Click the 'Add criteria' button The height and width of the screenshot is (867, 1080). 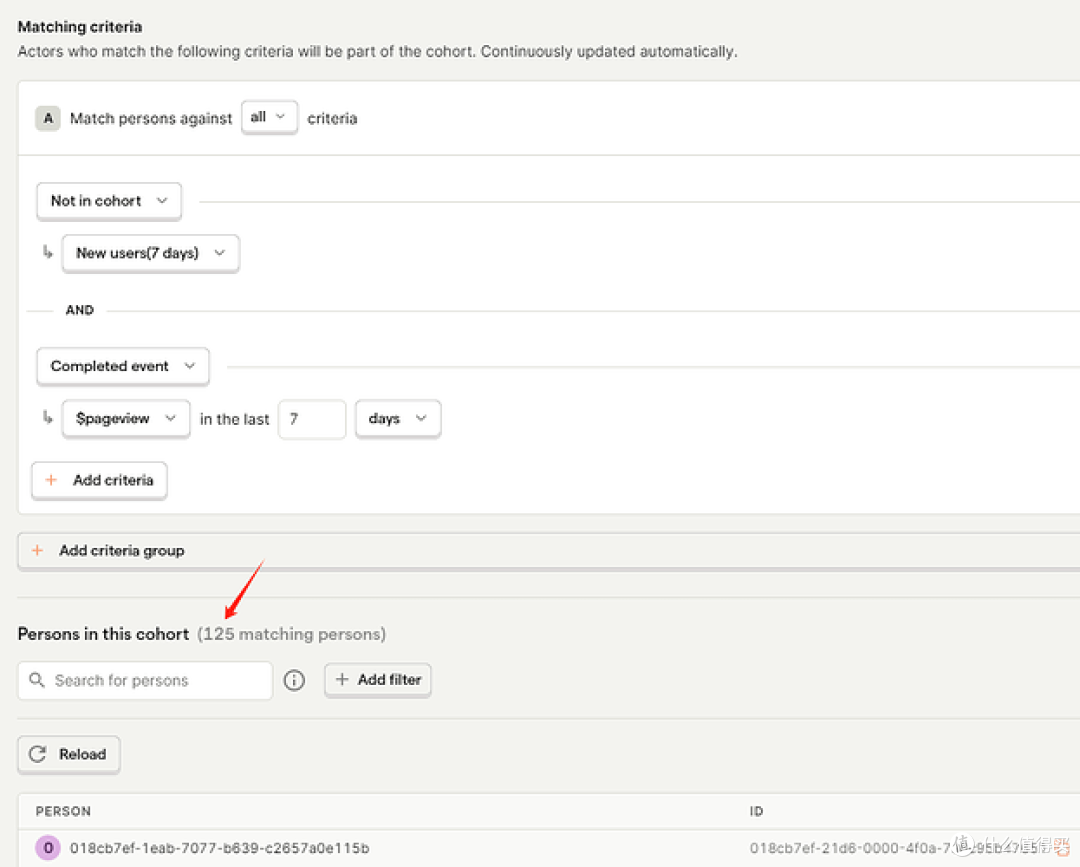99,481
